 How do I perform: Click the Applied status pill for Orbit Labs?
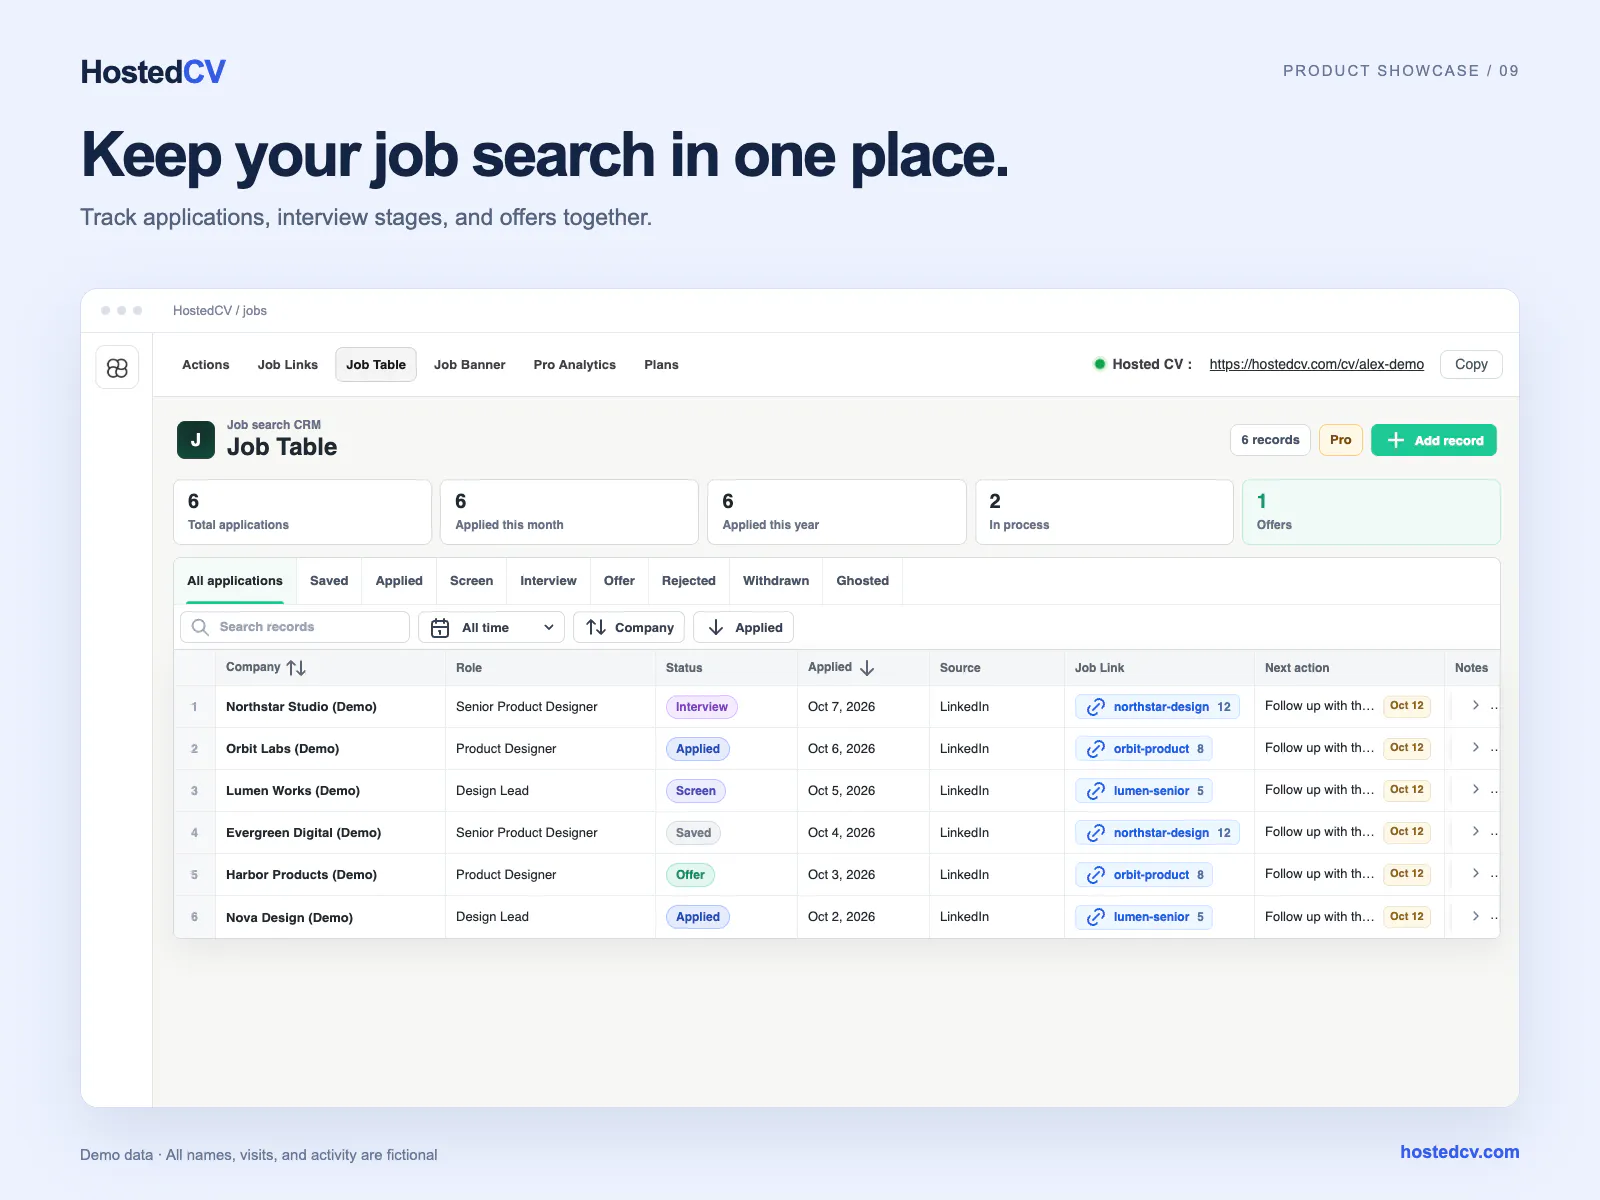698,749
